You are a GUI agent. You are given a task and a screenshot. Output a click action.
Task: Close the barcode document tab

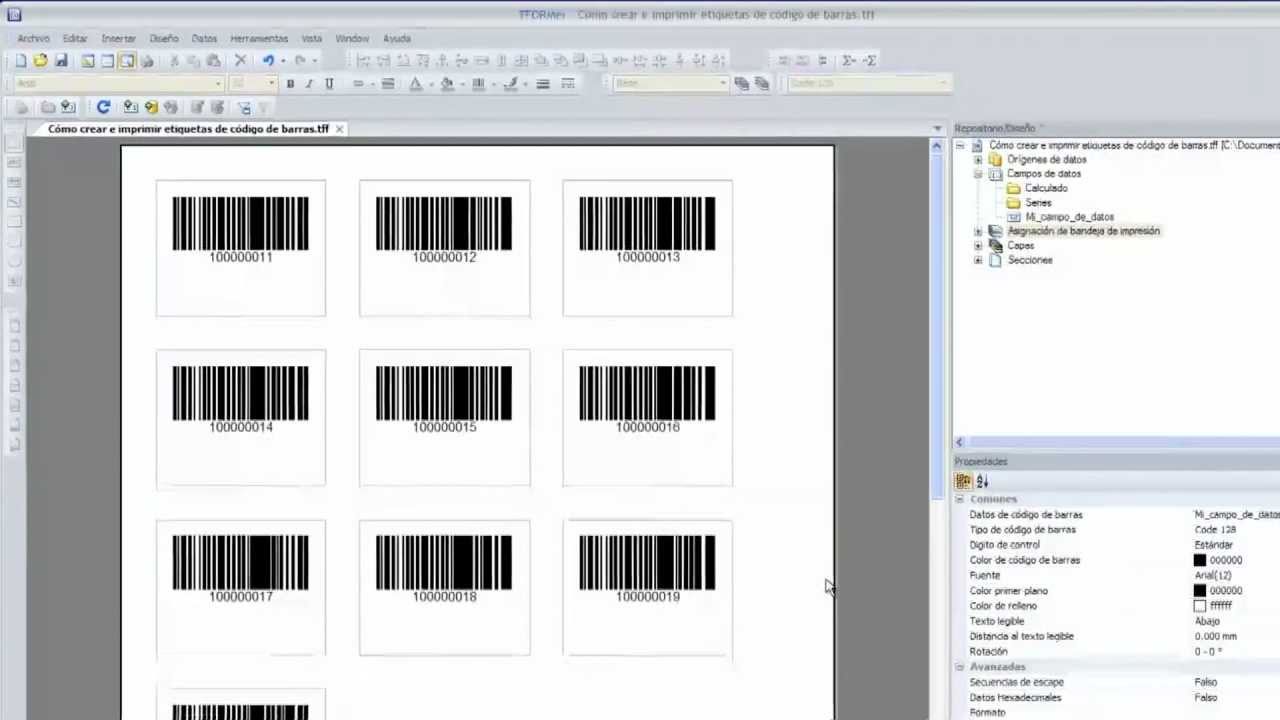[340, 129]
